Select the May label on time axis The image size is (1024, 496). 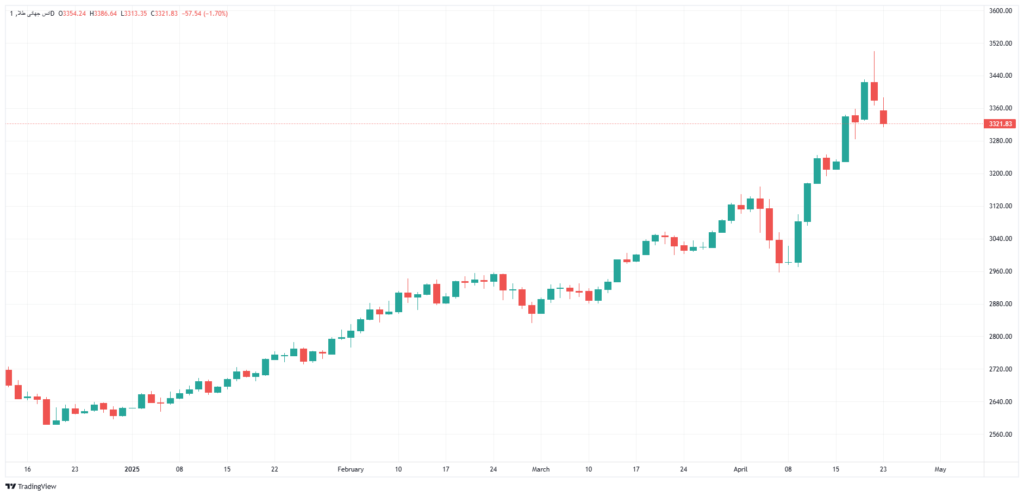[x=940, y=469]
